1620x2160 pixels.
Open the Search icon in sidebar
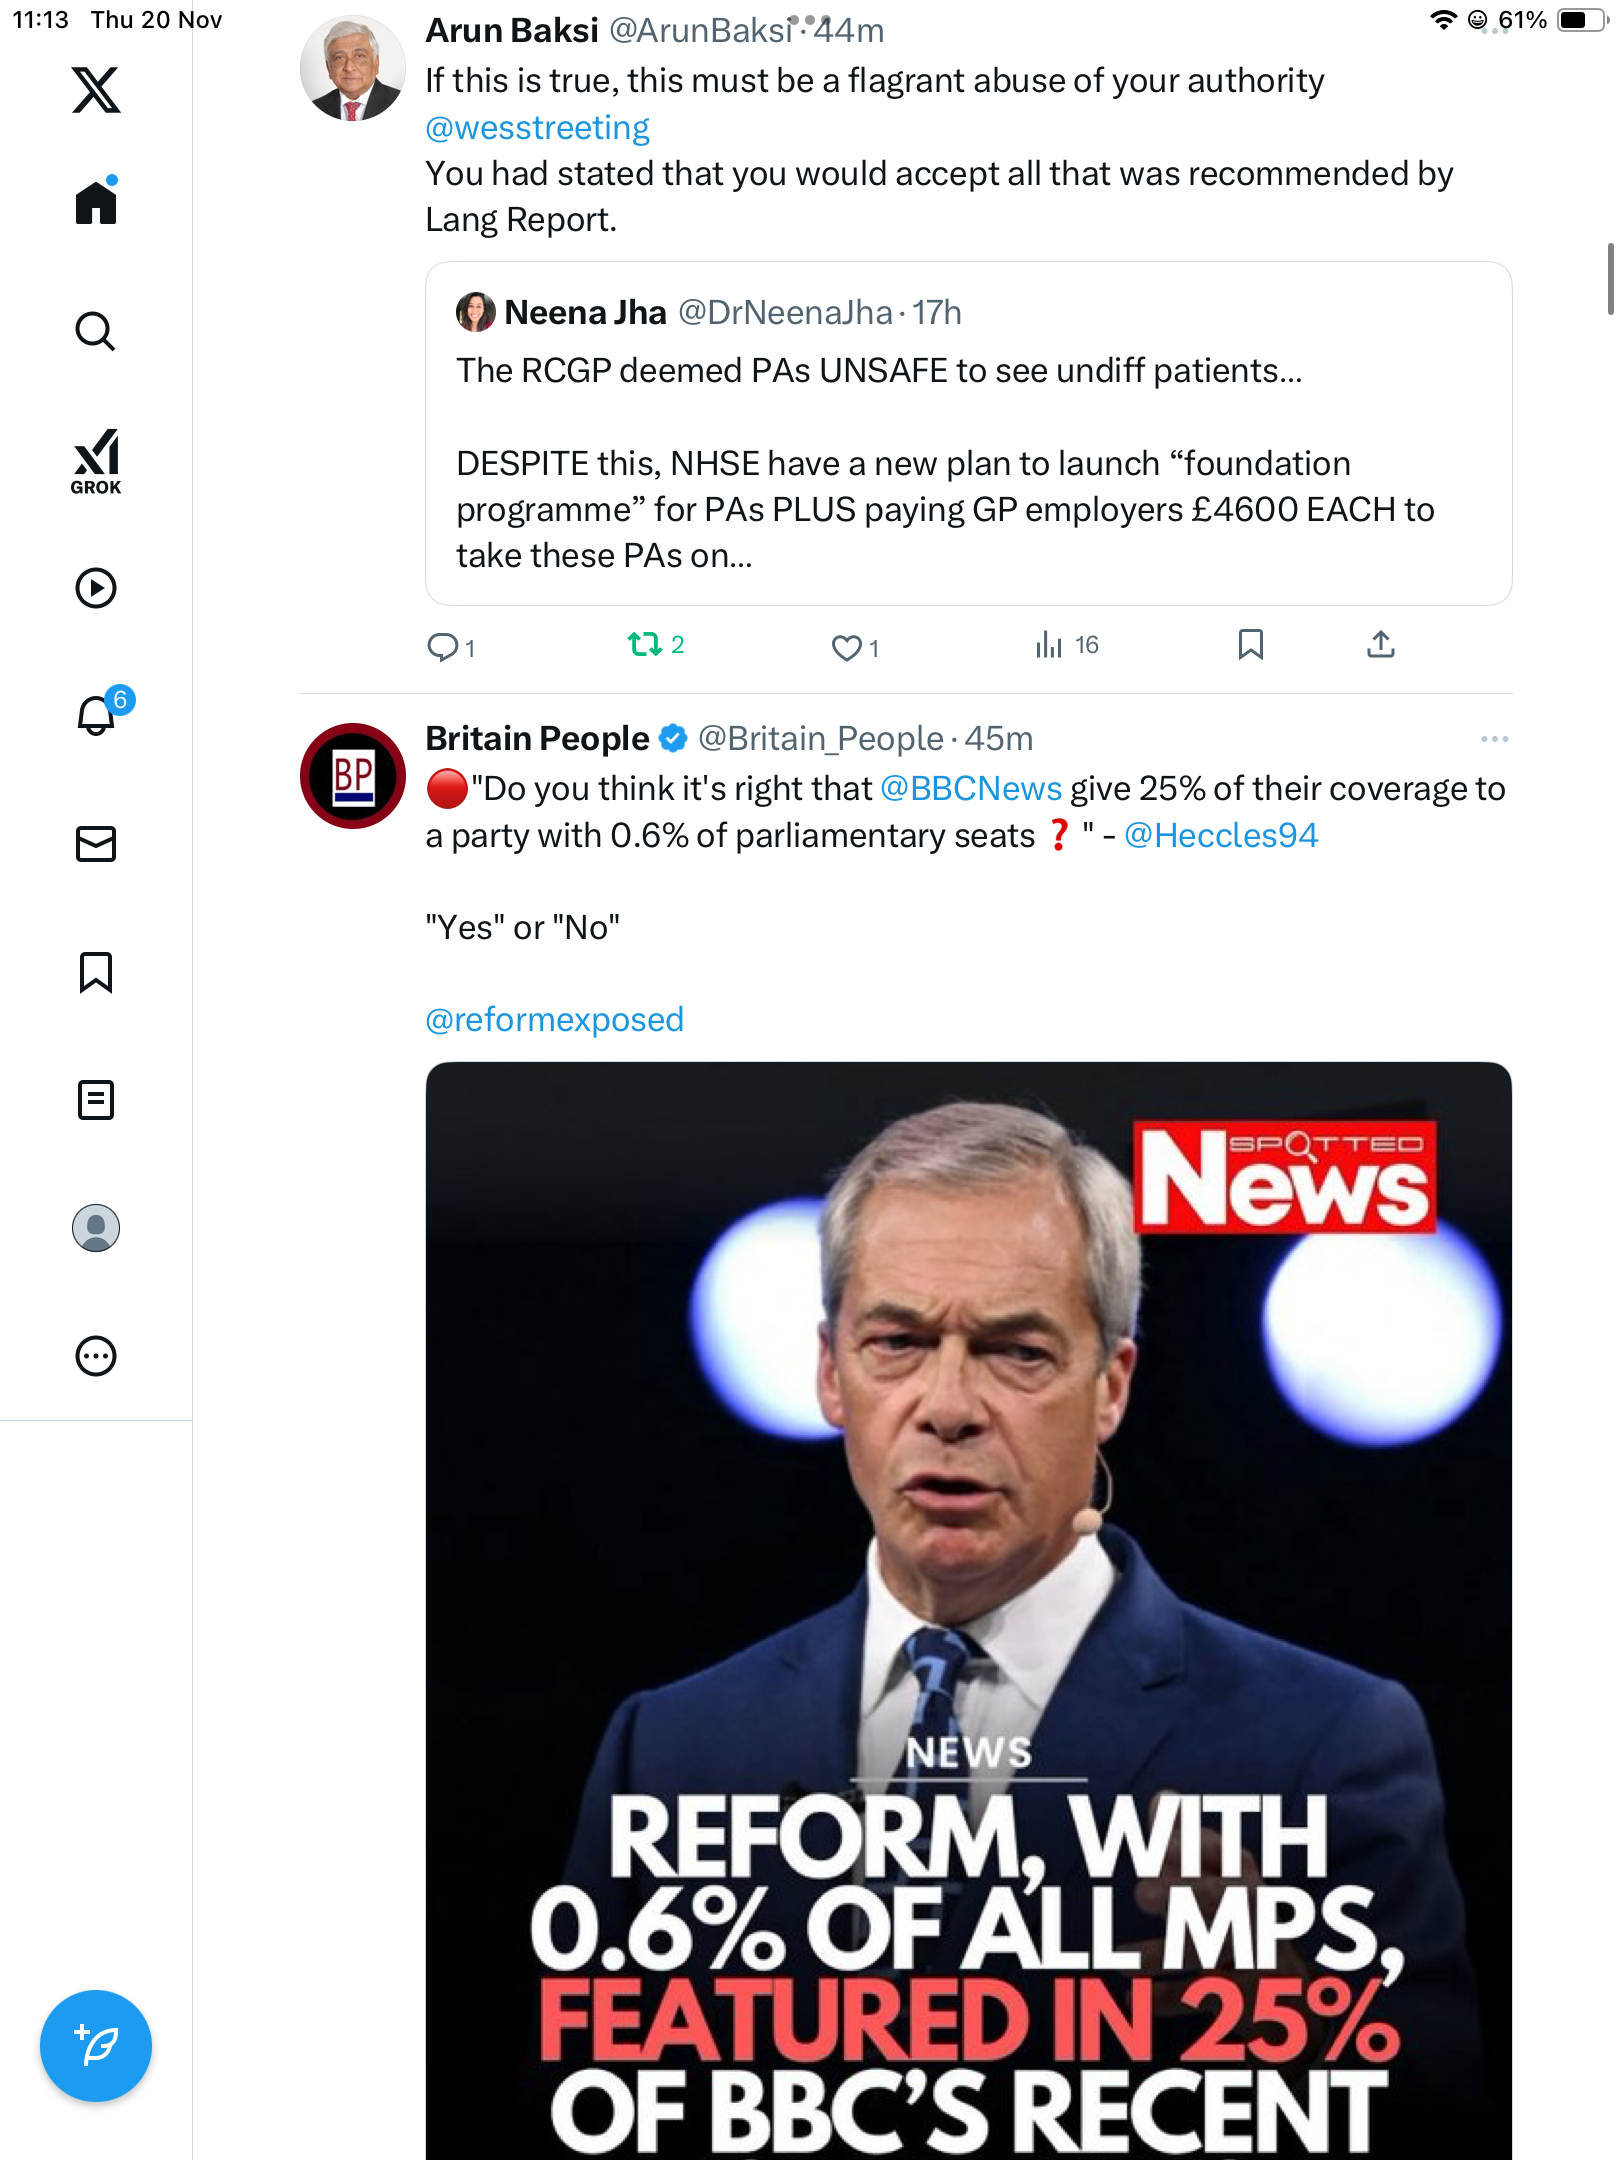click(96, 331)
